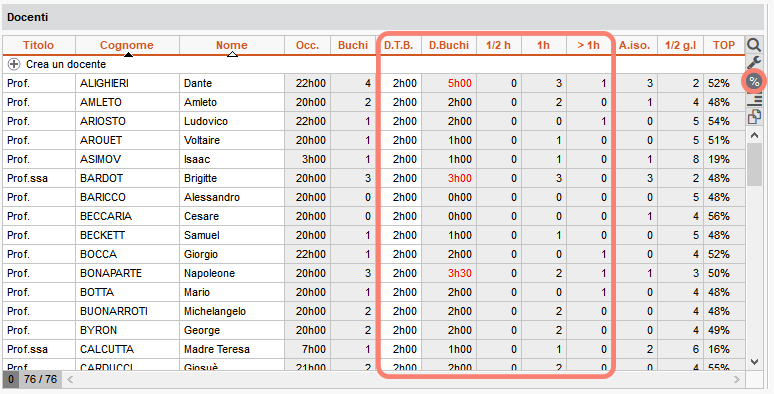Click the first name Dante
The image size is (774, 394).
click(x=198, y=83)
